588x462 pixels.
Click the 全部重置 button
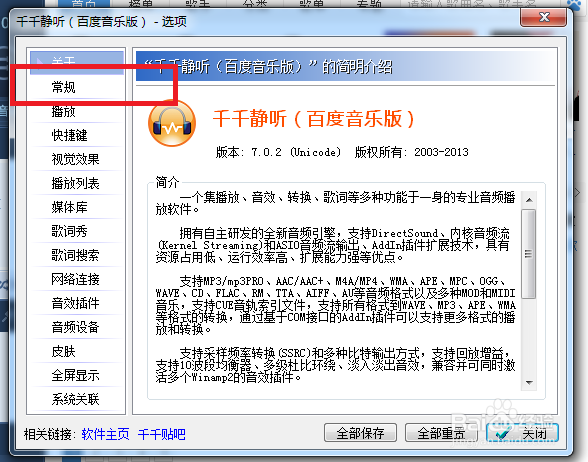click(441, 433)
